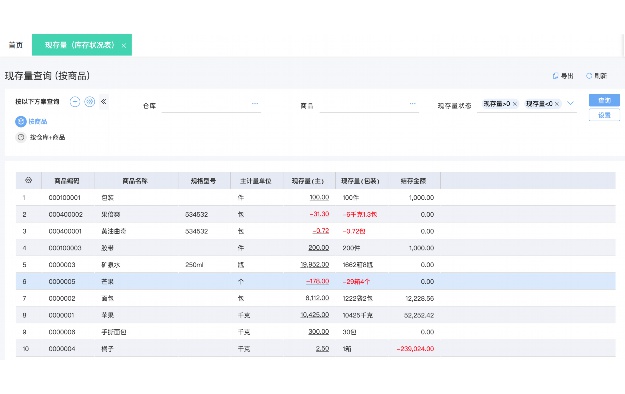Expand the 现存量状态 dropdown arrow
The image size is (625, 394).
[570, 103]
